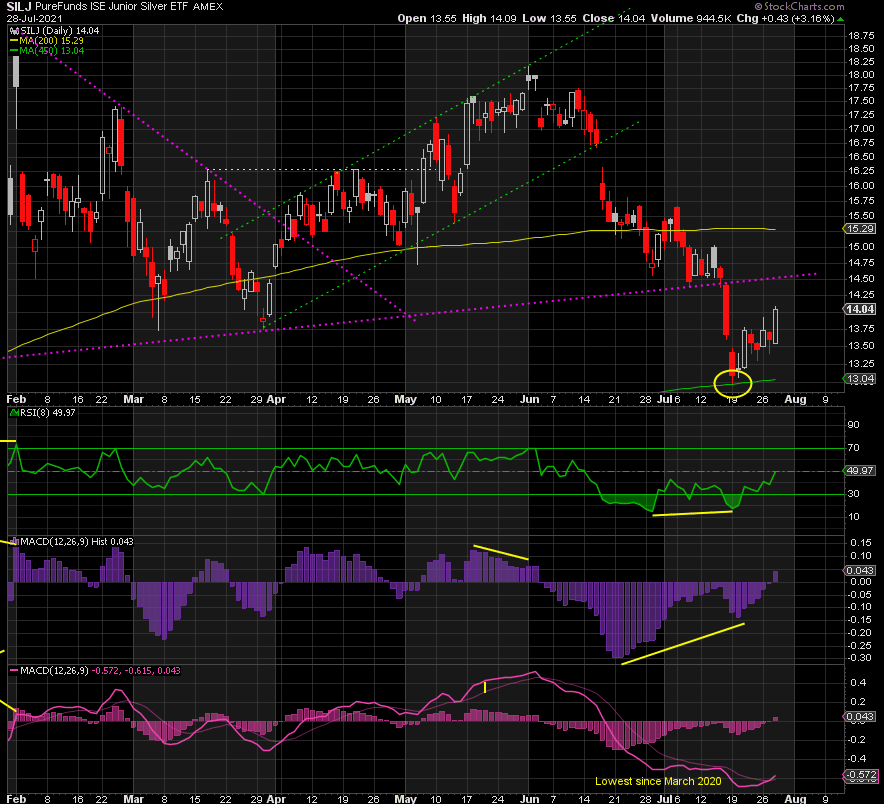This screenshot has height=804, width=884.
Task: Click the 70 level on RSI axis
Action: tap(854, 448)
